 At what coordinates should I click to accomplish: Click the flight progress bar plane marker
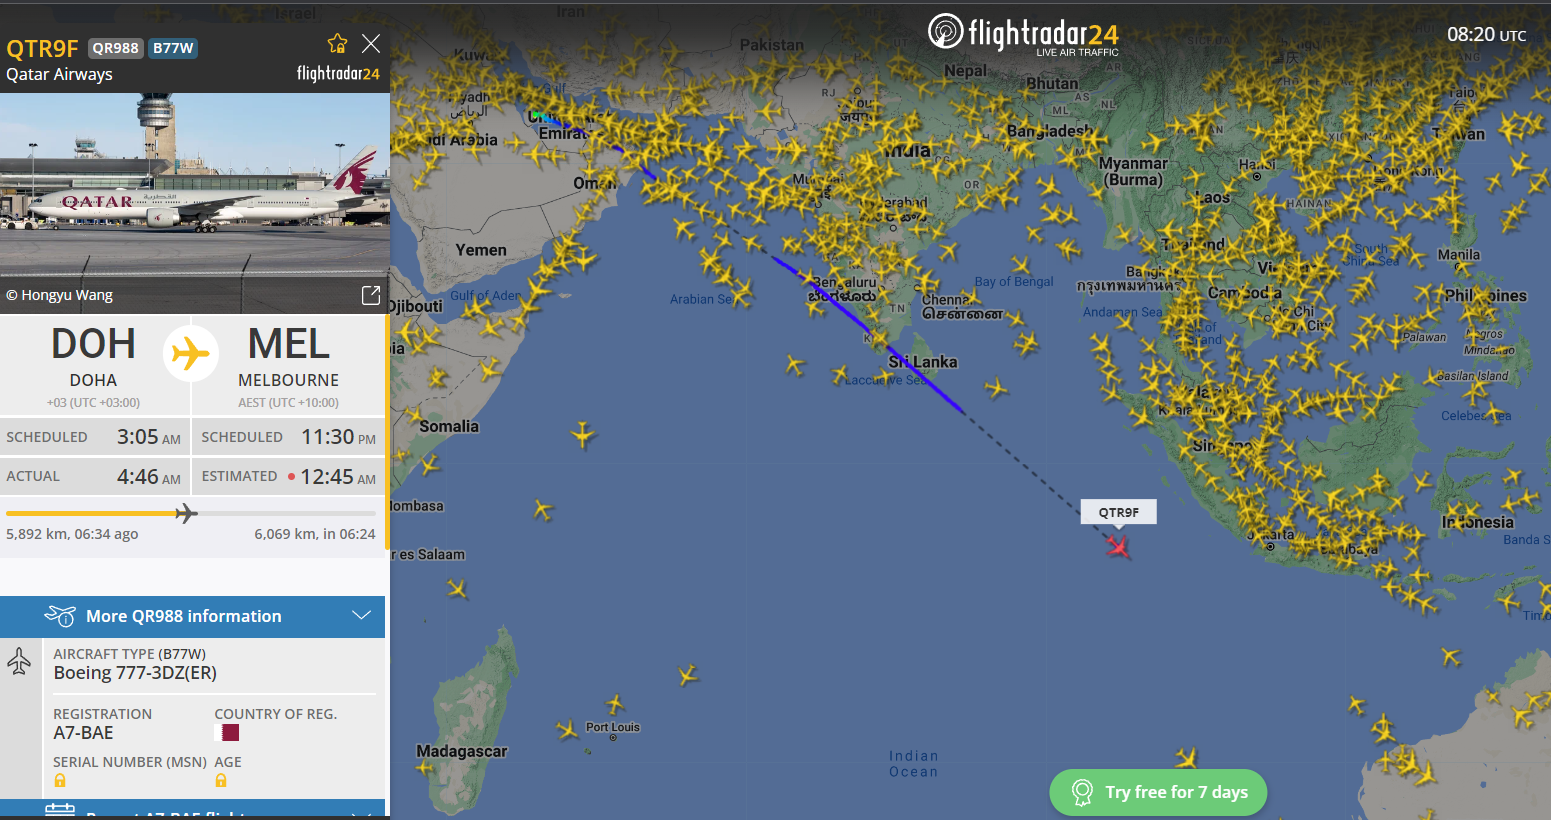pos(186,513)
